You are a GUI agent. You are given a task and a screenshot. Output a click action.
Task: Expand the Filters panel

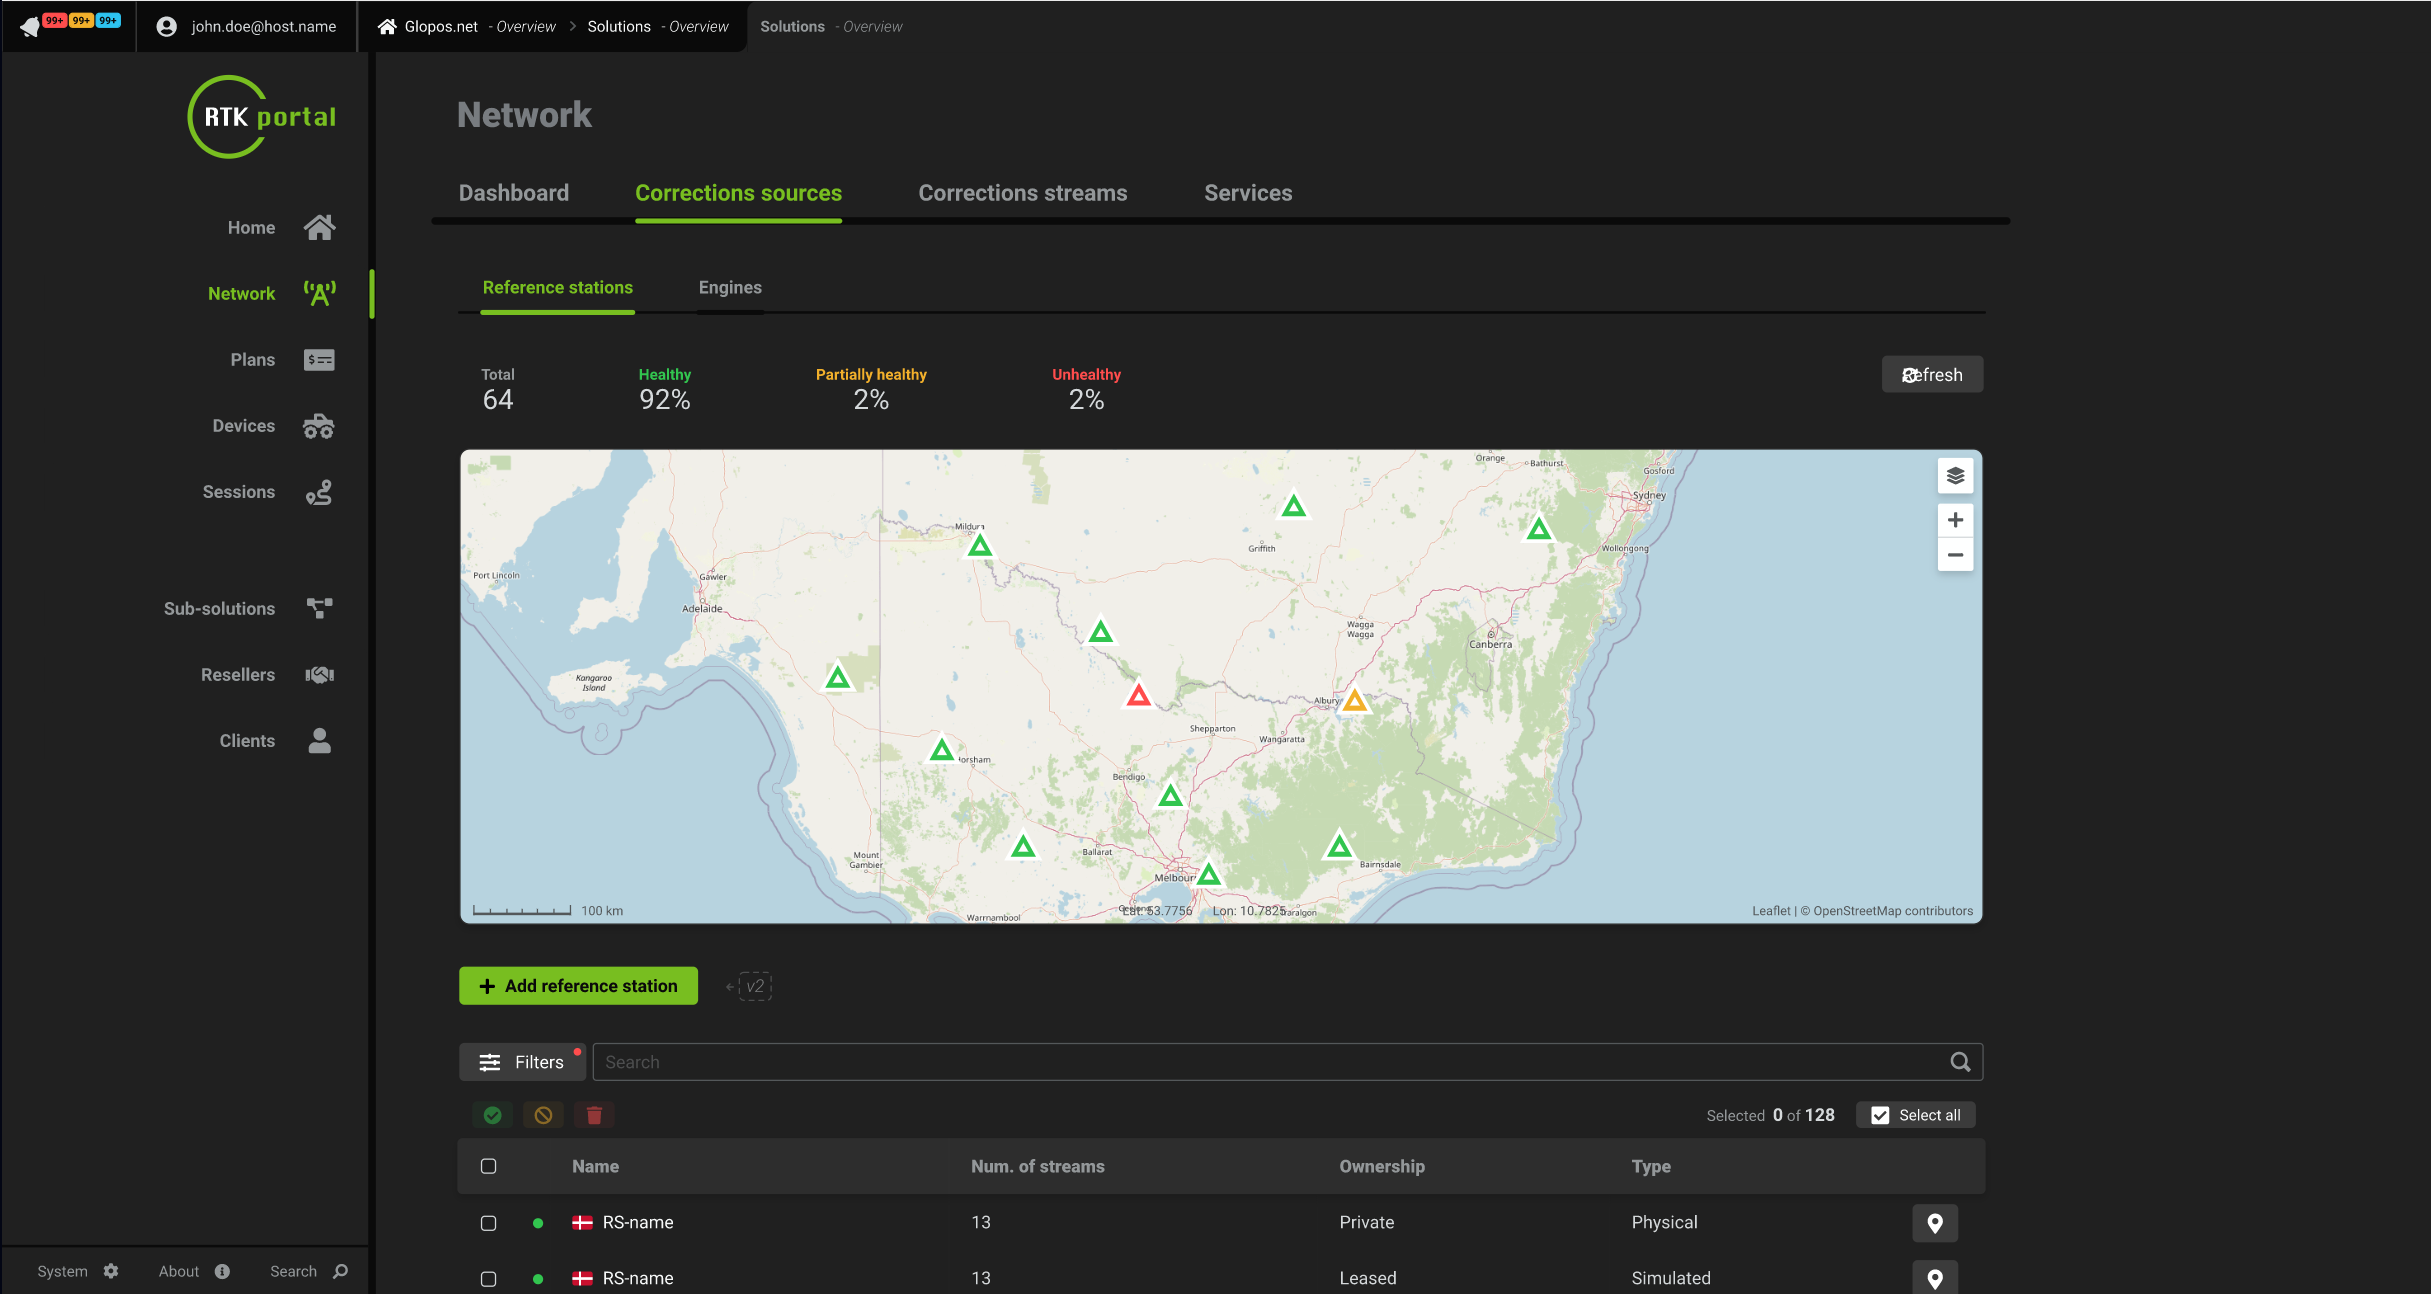click(x=522, y=1062)
